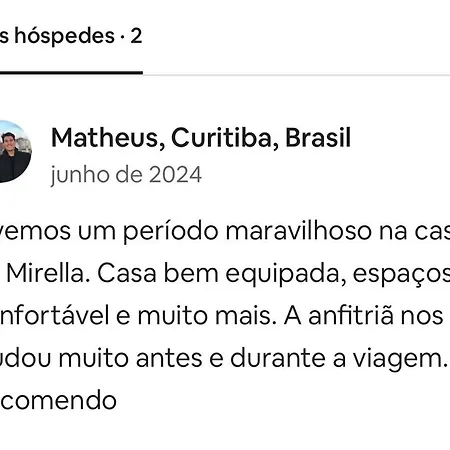
Task: Click the phrase Casa bem in review
Action: click(x=157, y=273)
